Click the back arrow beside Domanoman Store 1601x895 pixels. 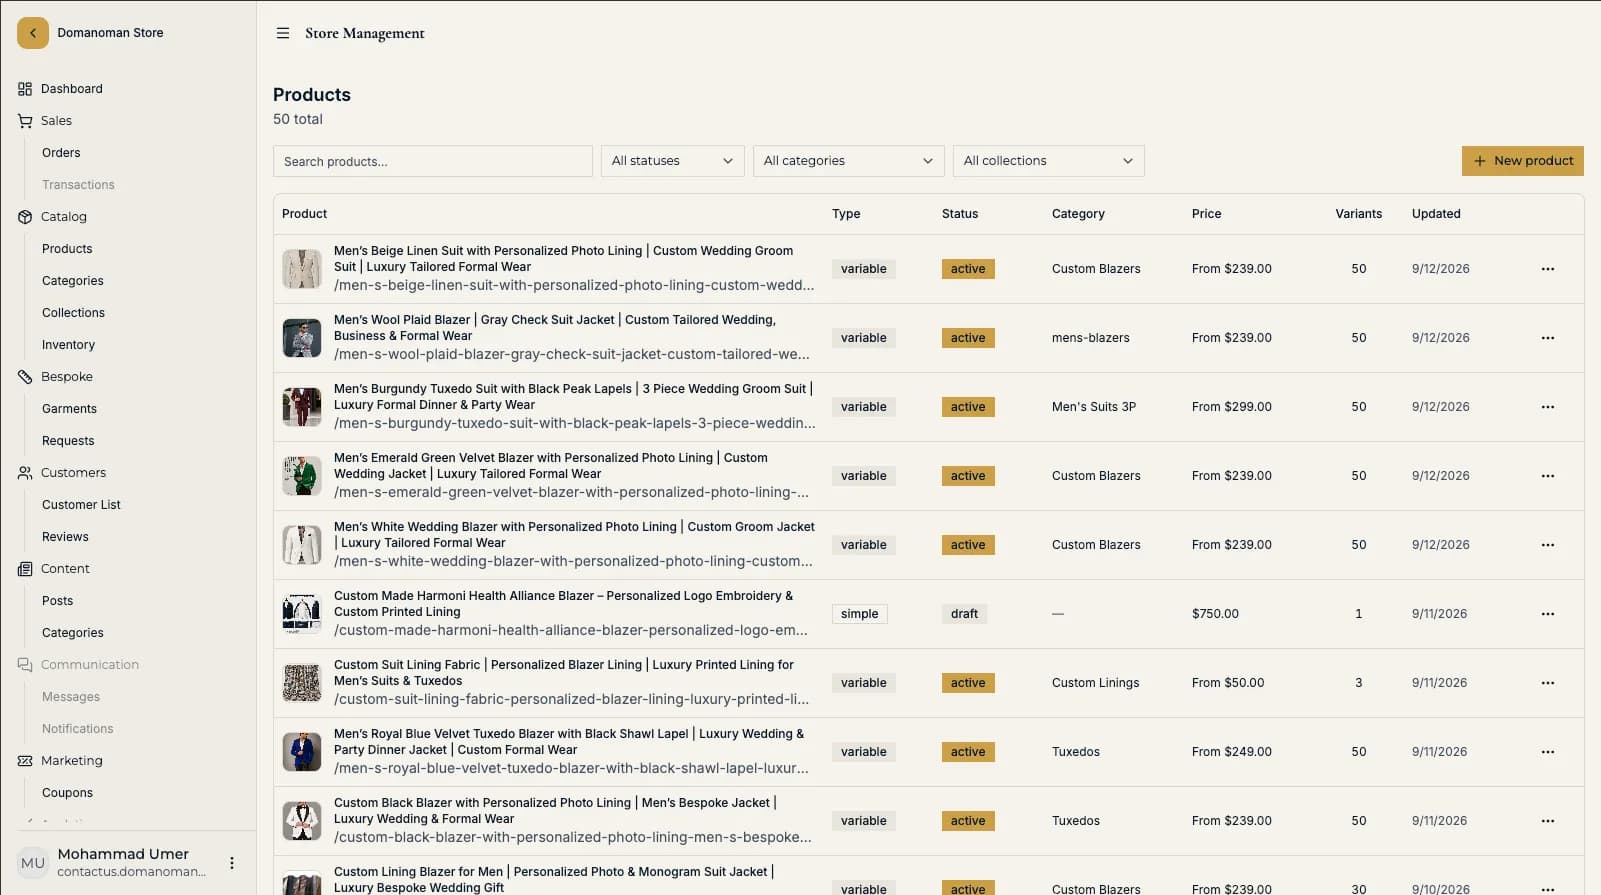pyautogui.click(x=33, y=33)
